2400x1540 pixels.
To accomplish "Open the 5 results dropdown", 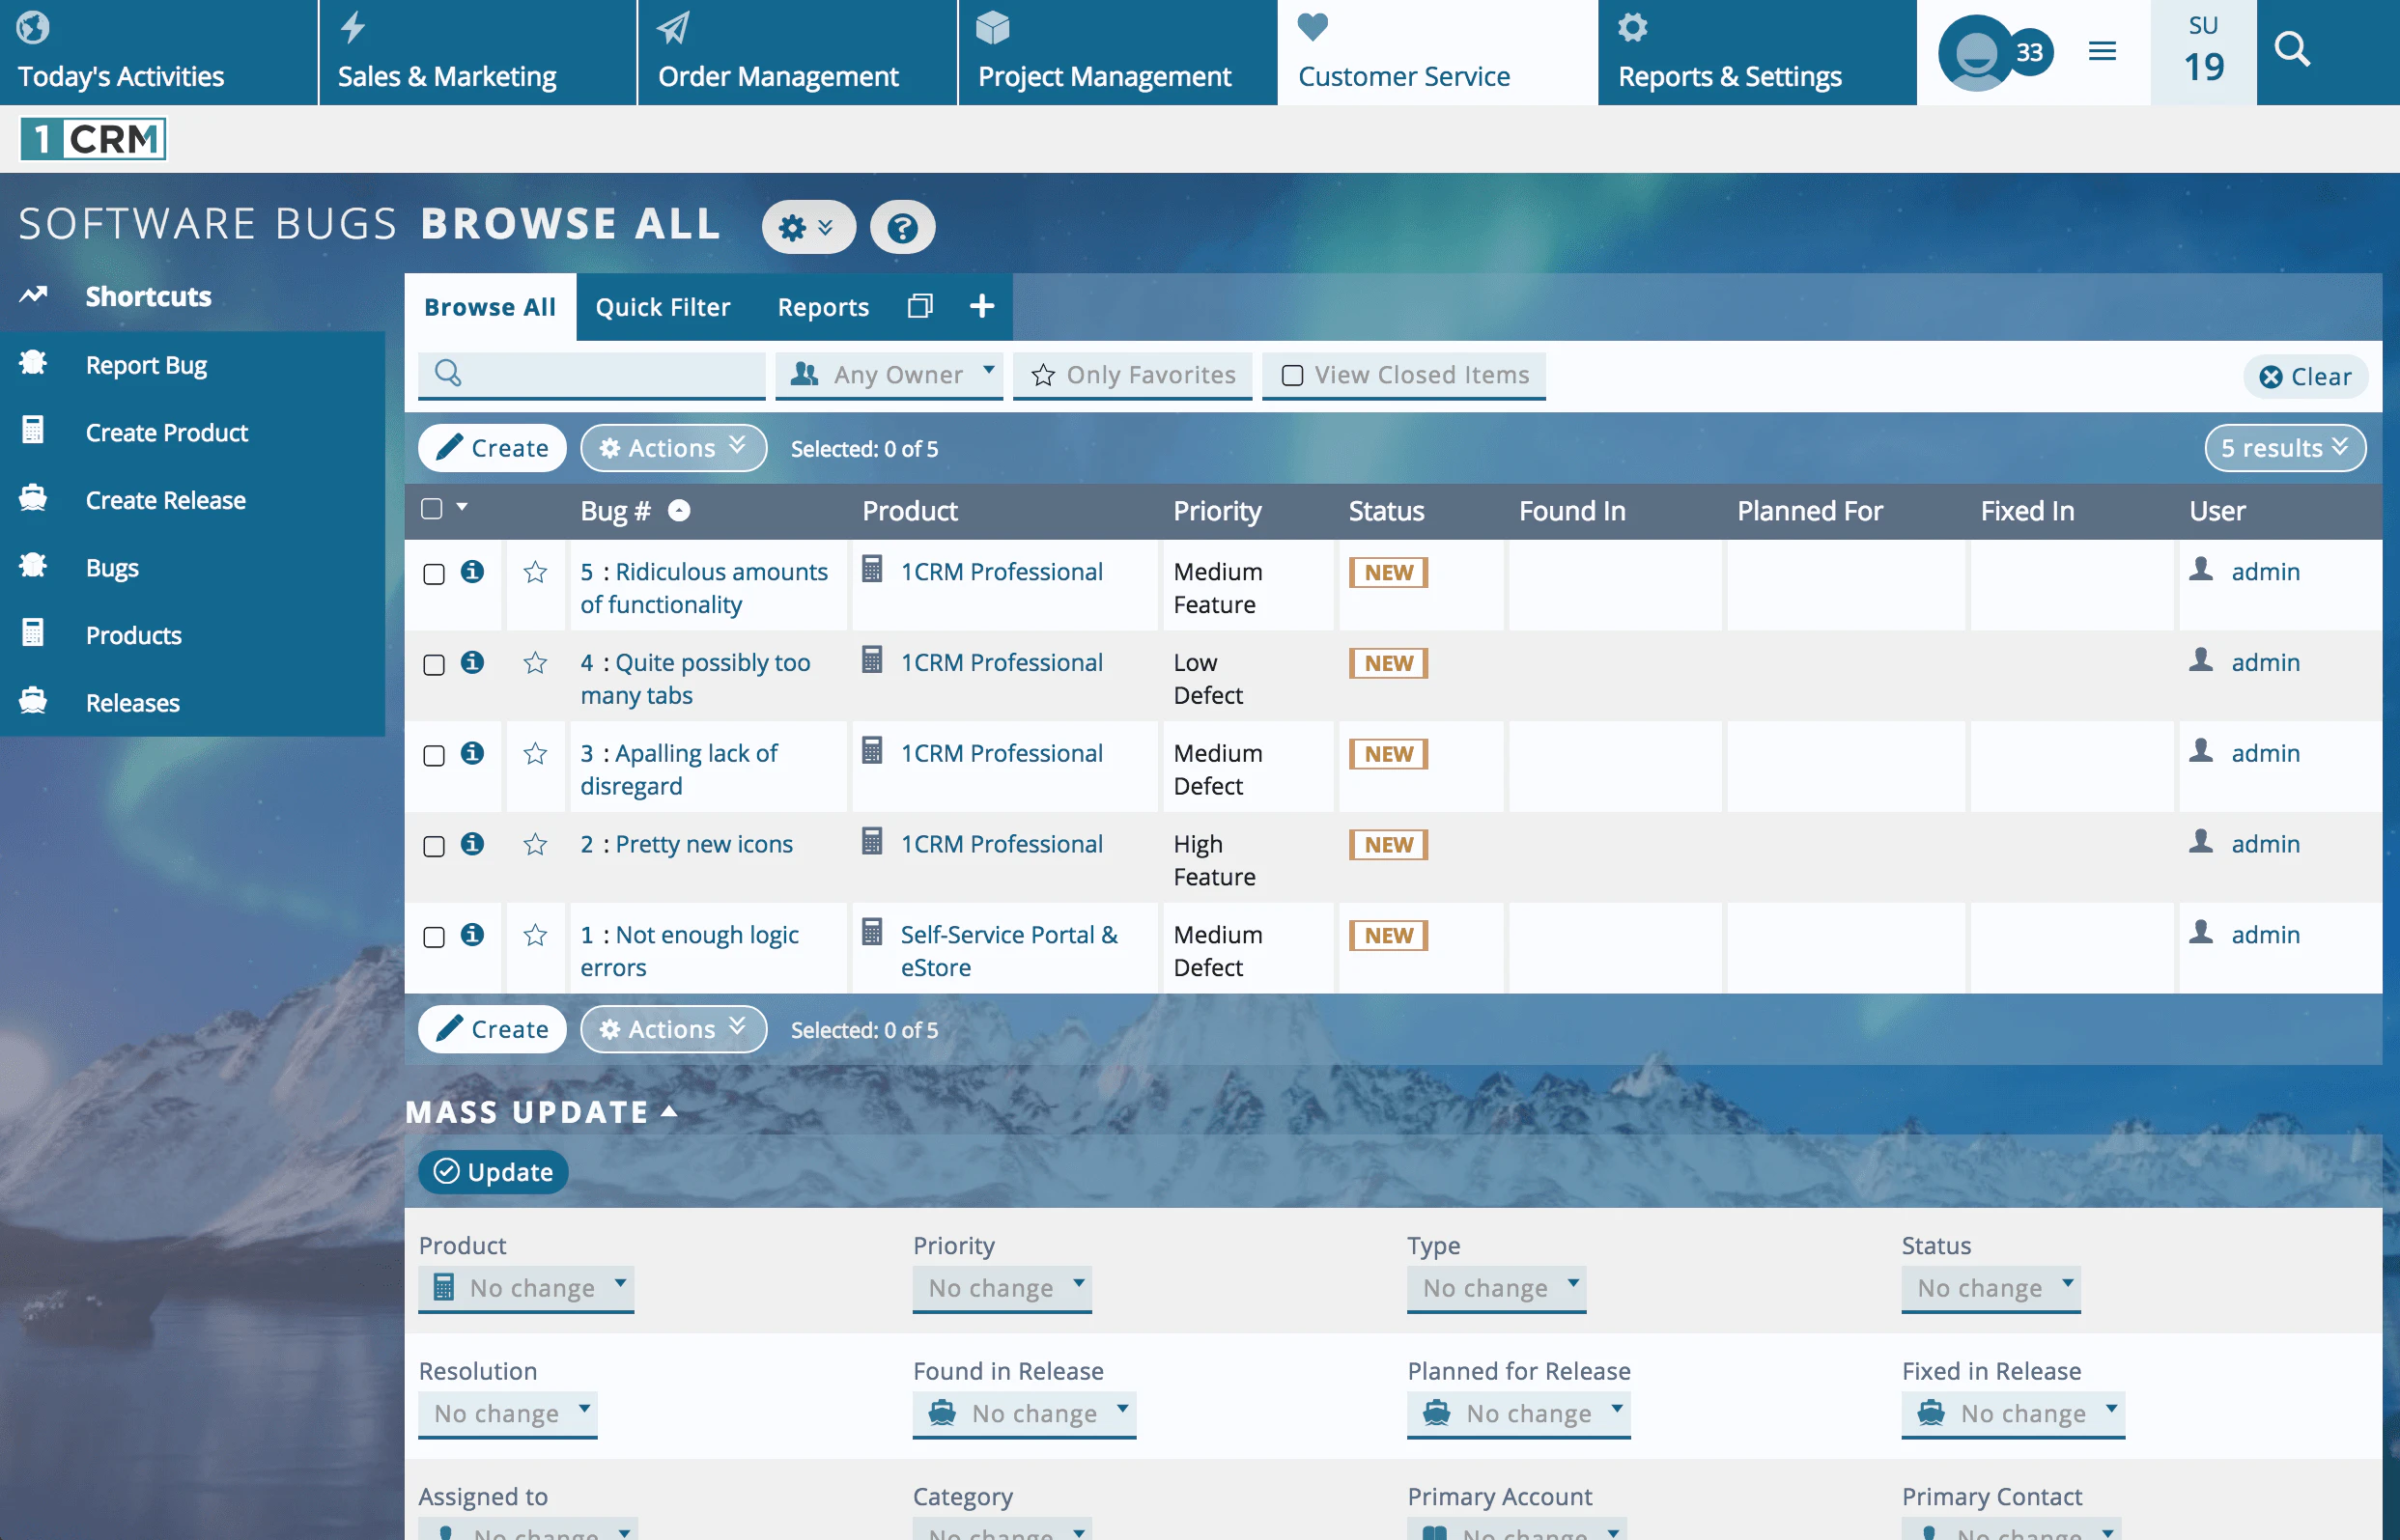I will click(x=2285, y=448).
